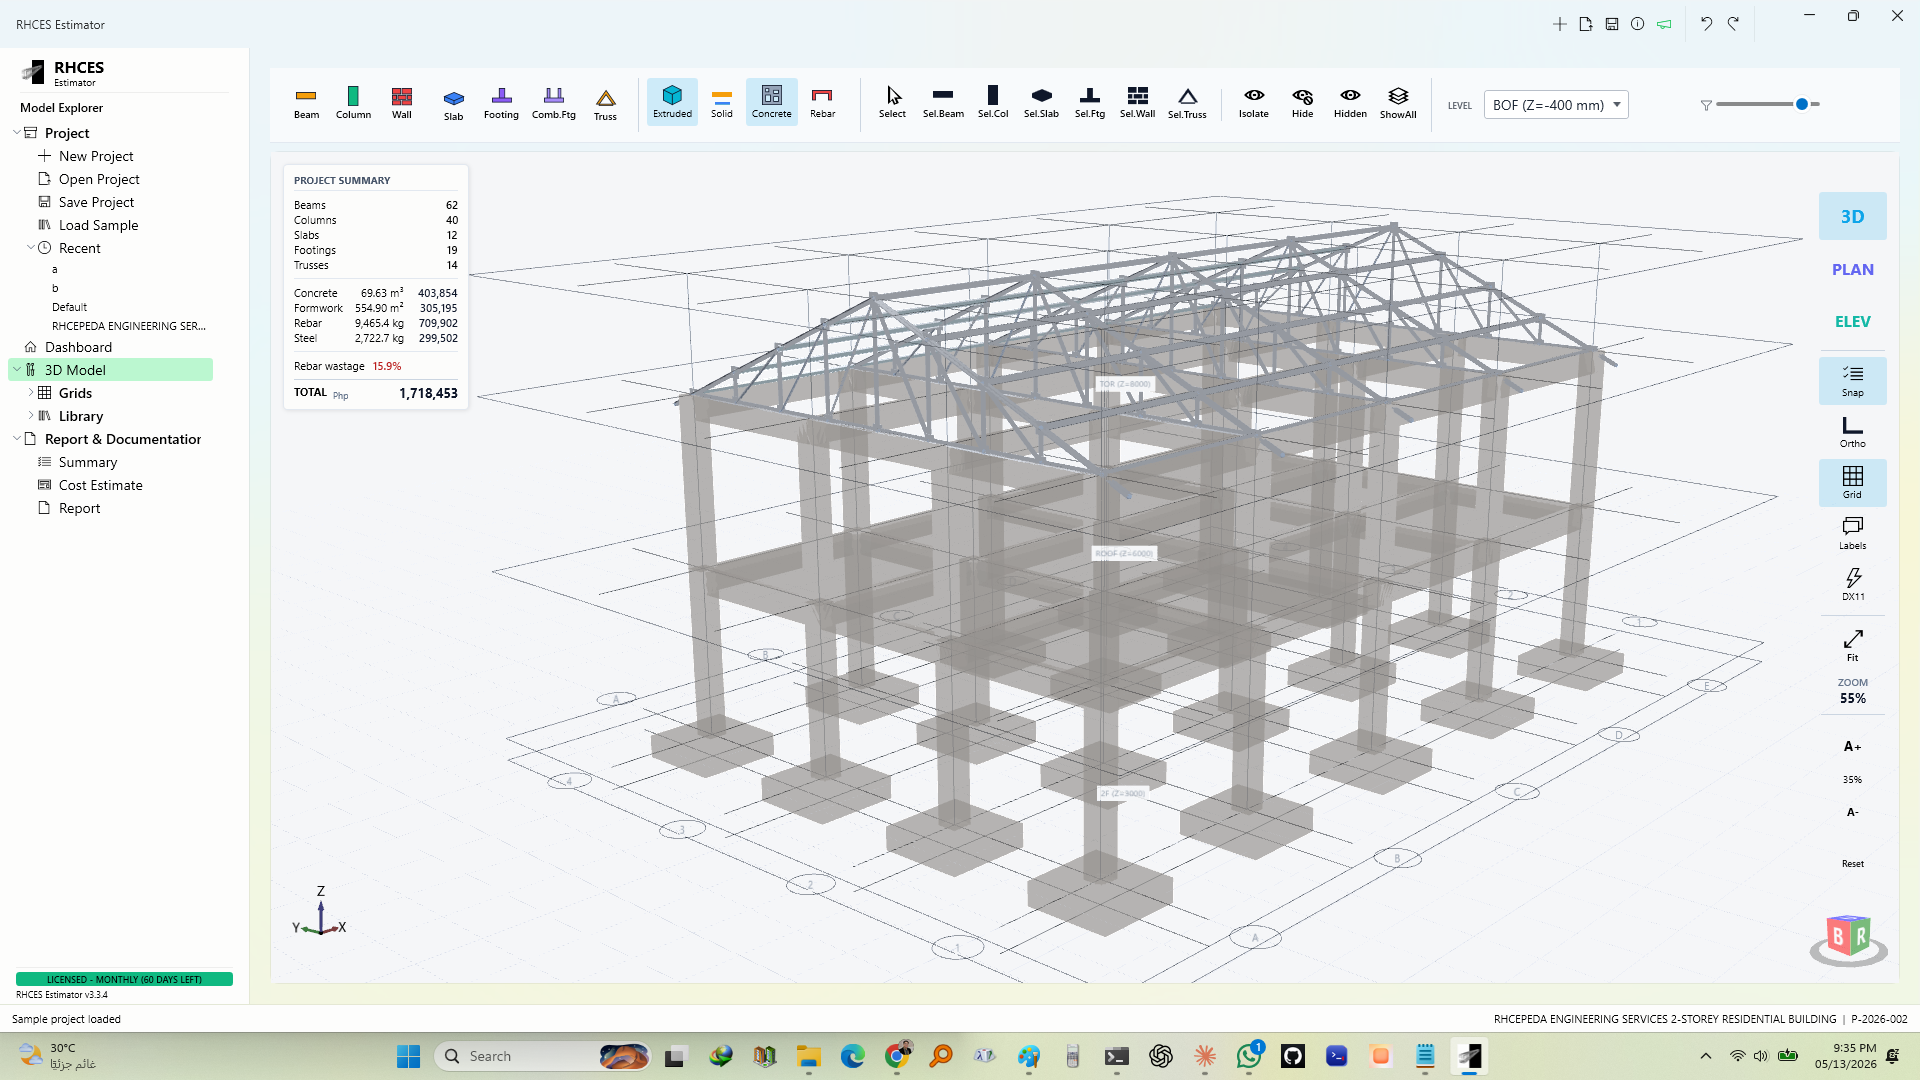Decrease label size with A-
Viewport: 1920px width, 1080px height.
(1852, 812)
